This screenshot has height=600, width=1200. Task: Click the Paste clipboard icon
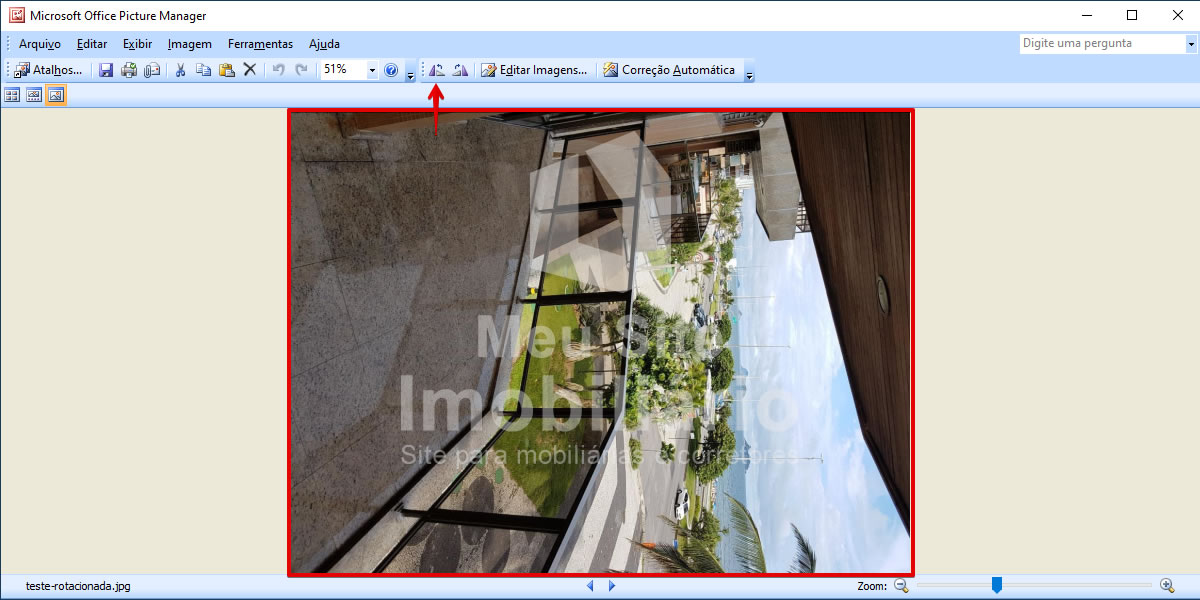point(226,70)
